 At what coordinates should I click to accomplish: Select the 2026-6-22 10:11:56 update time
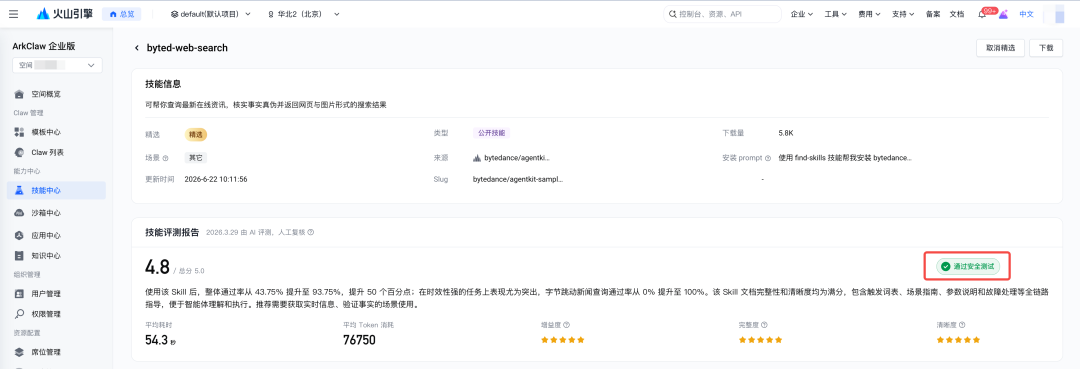(x=216, y=179)
